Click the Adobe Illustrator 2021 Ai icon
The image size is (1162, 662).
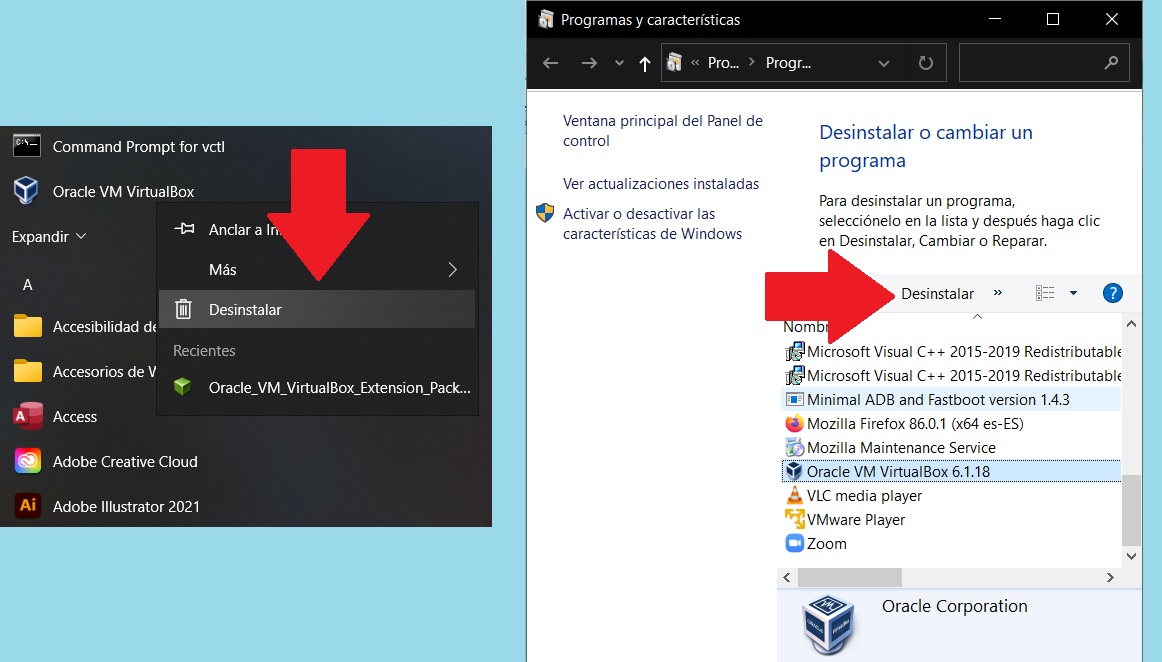tap(27, 506)
